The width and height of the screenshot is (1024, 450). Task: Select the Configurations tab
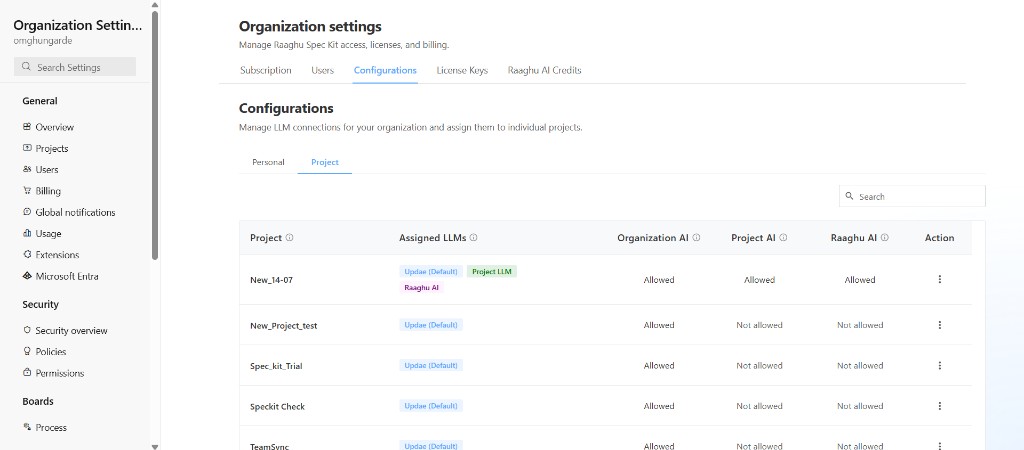pos(385,71)
